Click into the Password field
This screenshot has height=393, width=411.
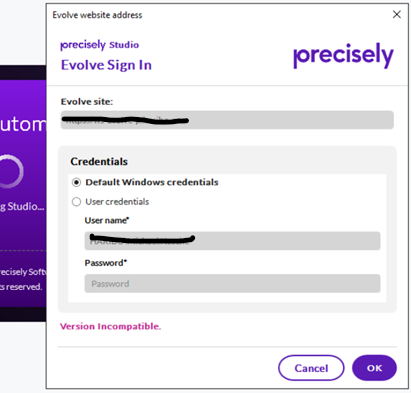[x=232, y=283]
